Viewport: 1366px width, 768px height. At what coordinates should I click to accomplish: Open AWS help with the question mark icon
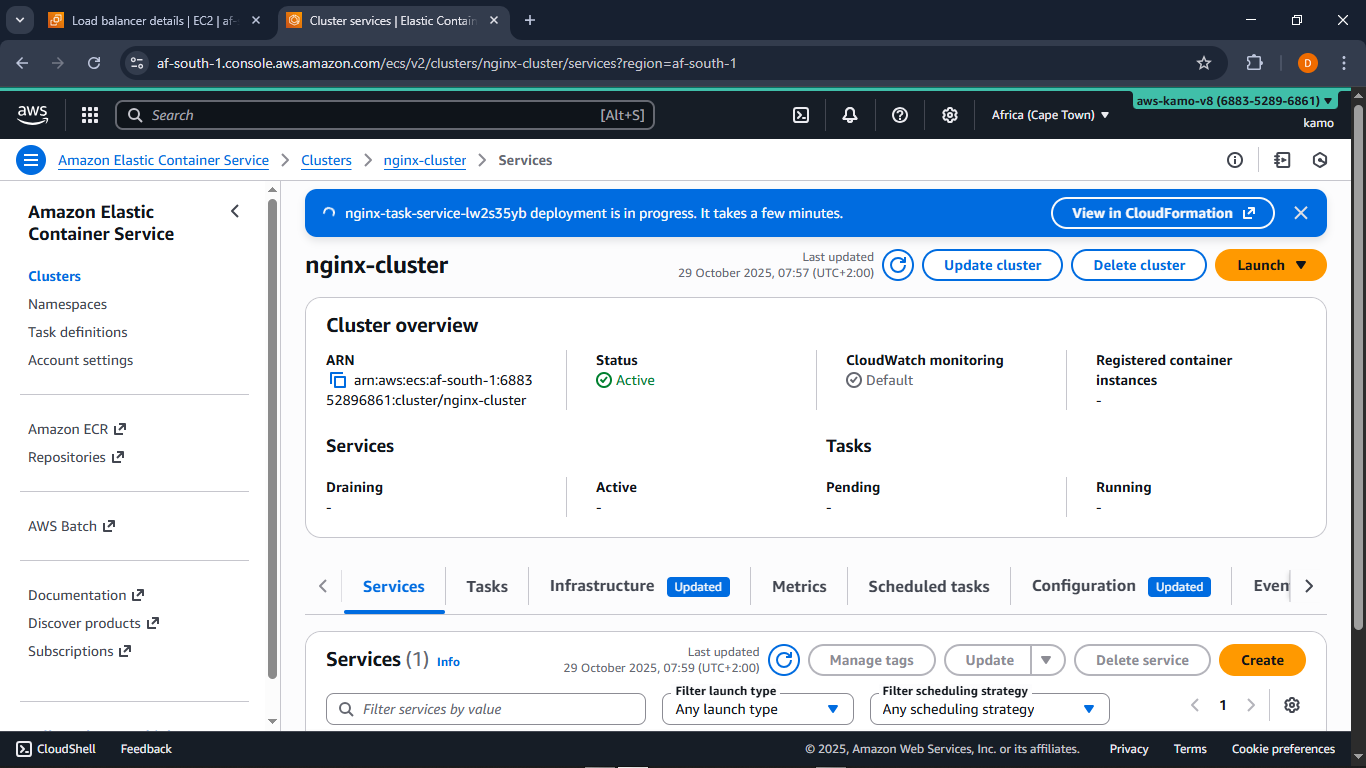point(899,115)
